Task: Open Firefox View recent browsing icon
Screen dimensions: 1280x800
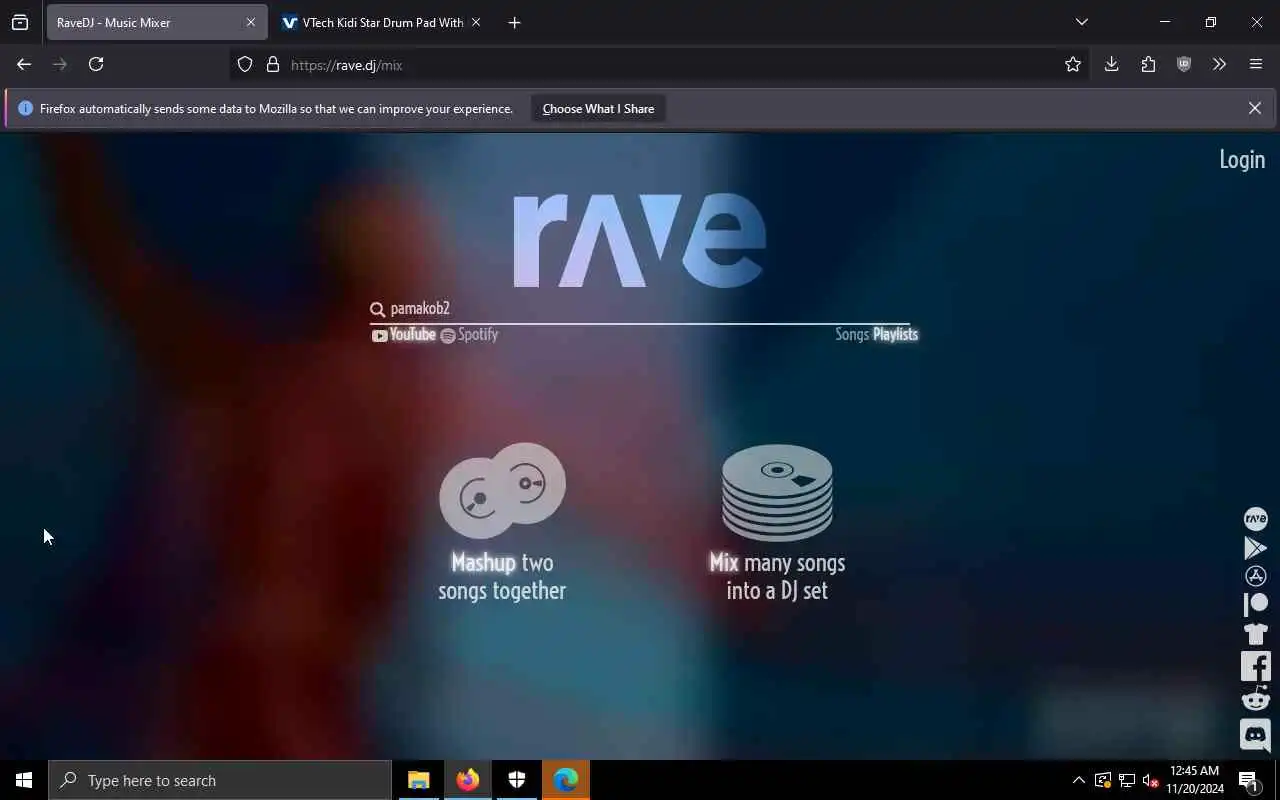Action: click(x=20, y=22)
